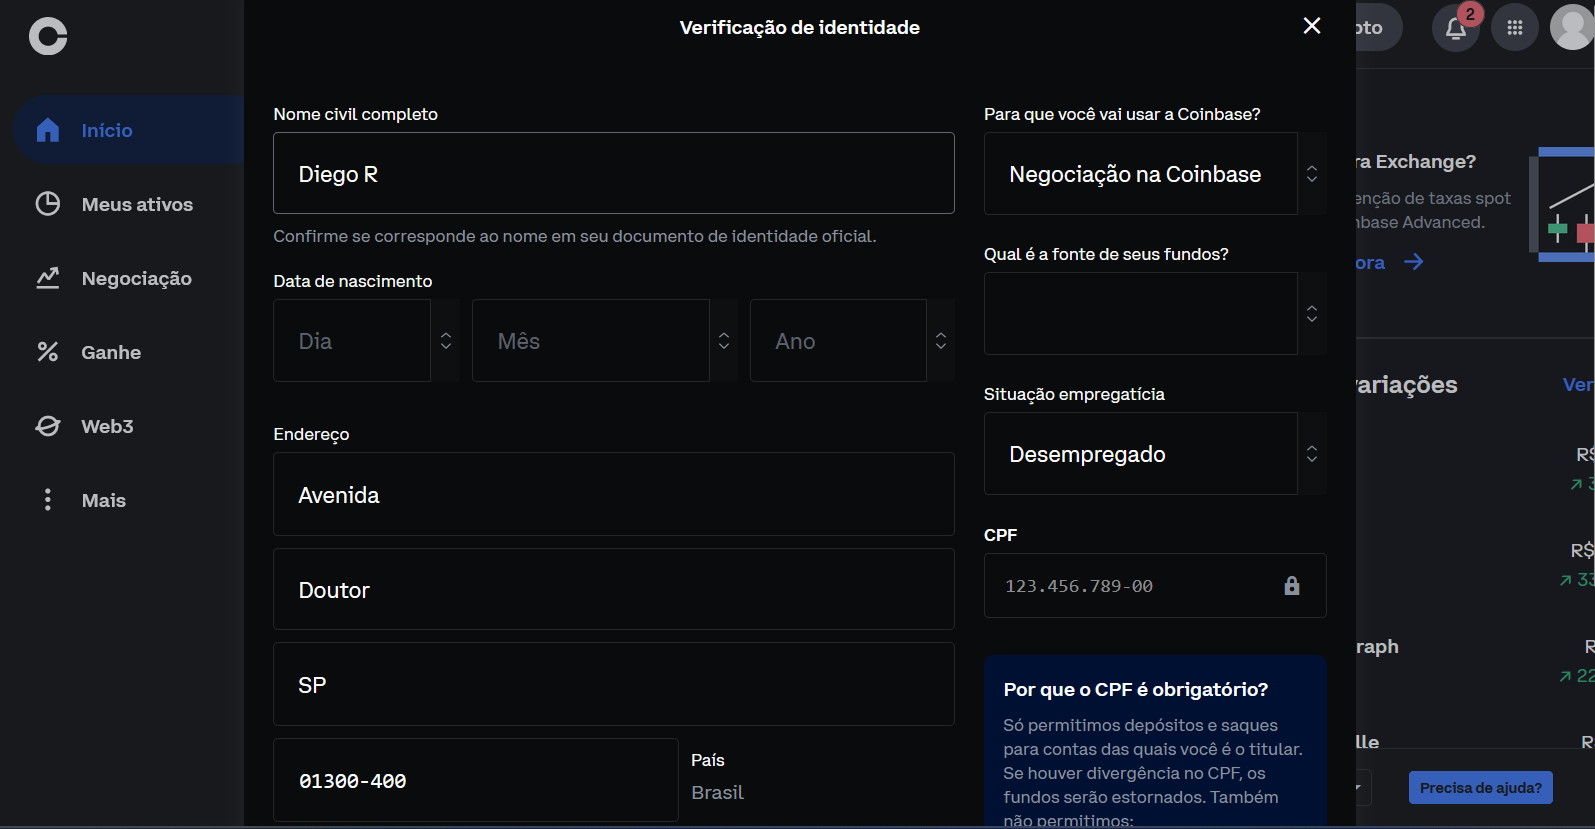Click the pie chart icon for Meus ativos

point(48,204)
